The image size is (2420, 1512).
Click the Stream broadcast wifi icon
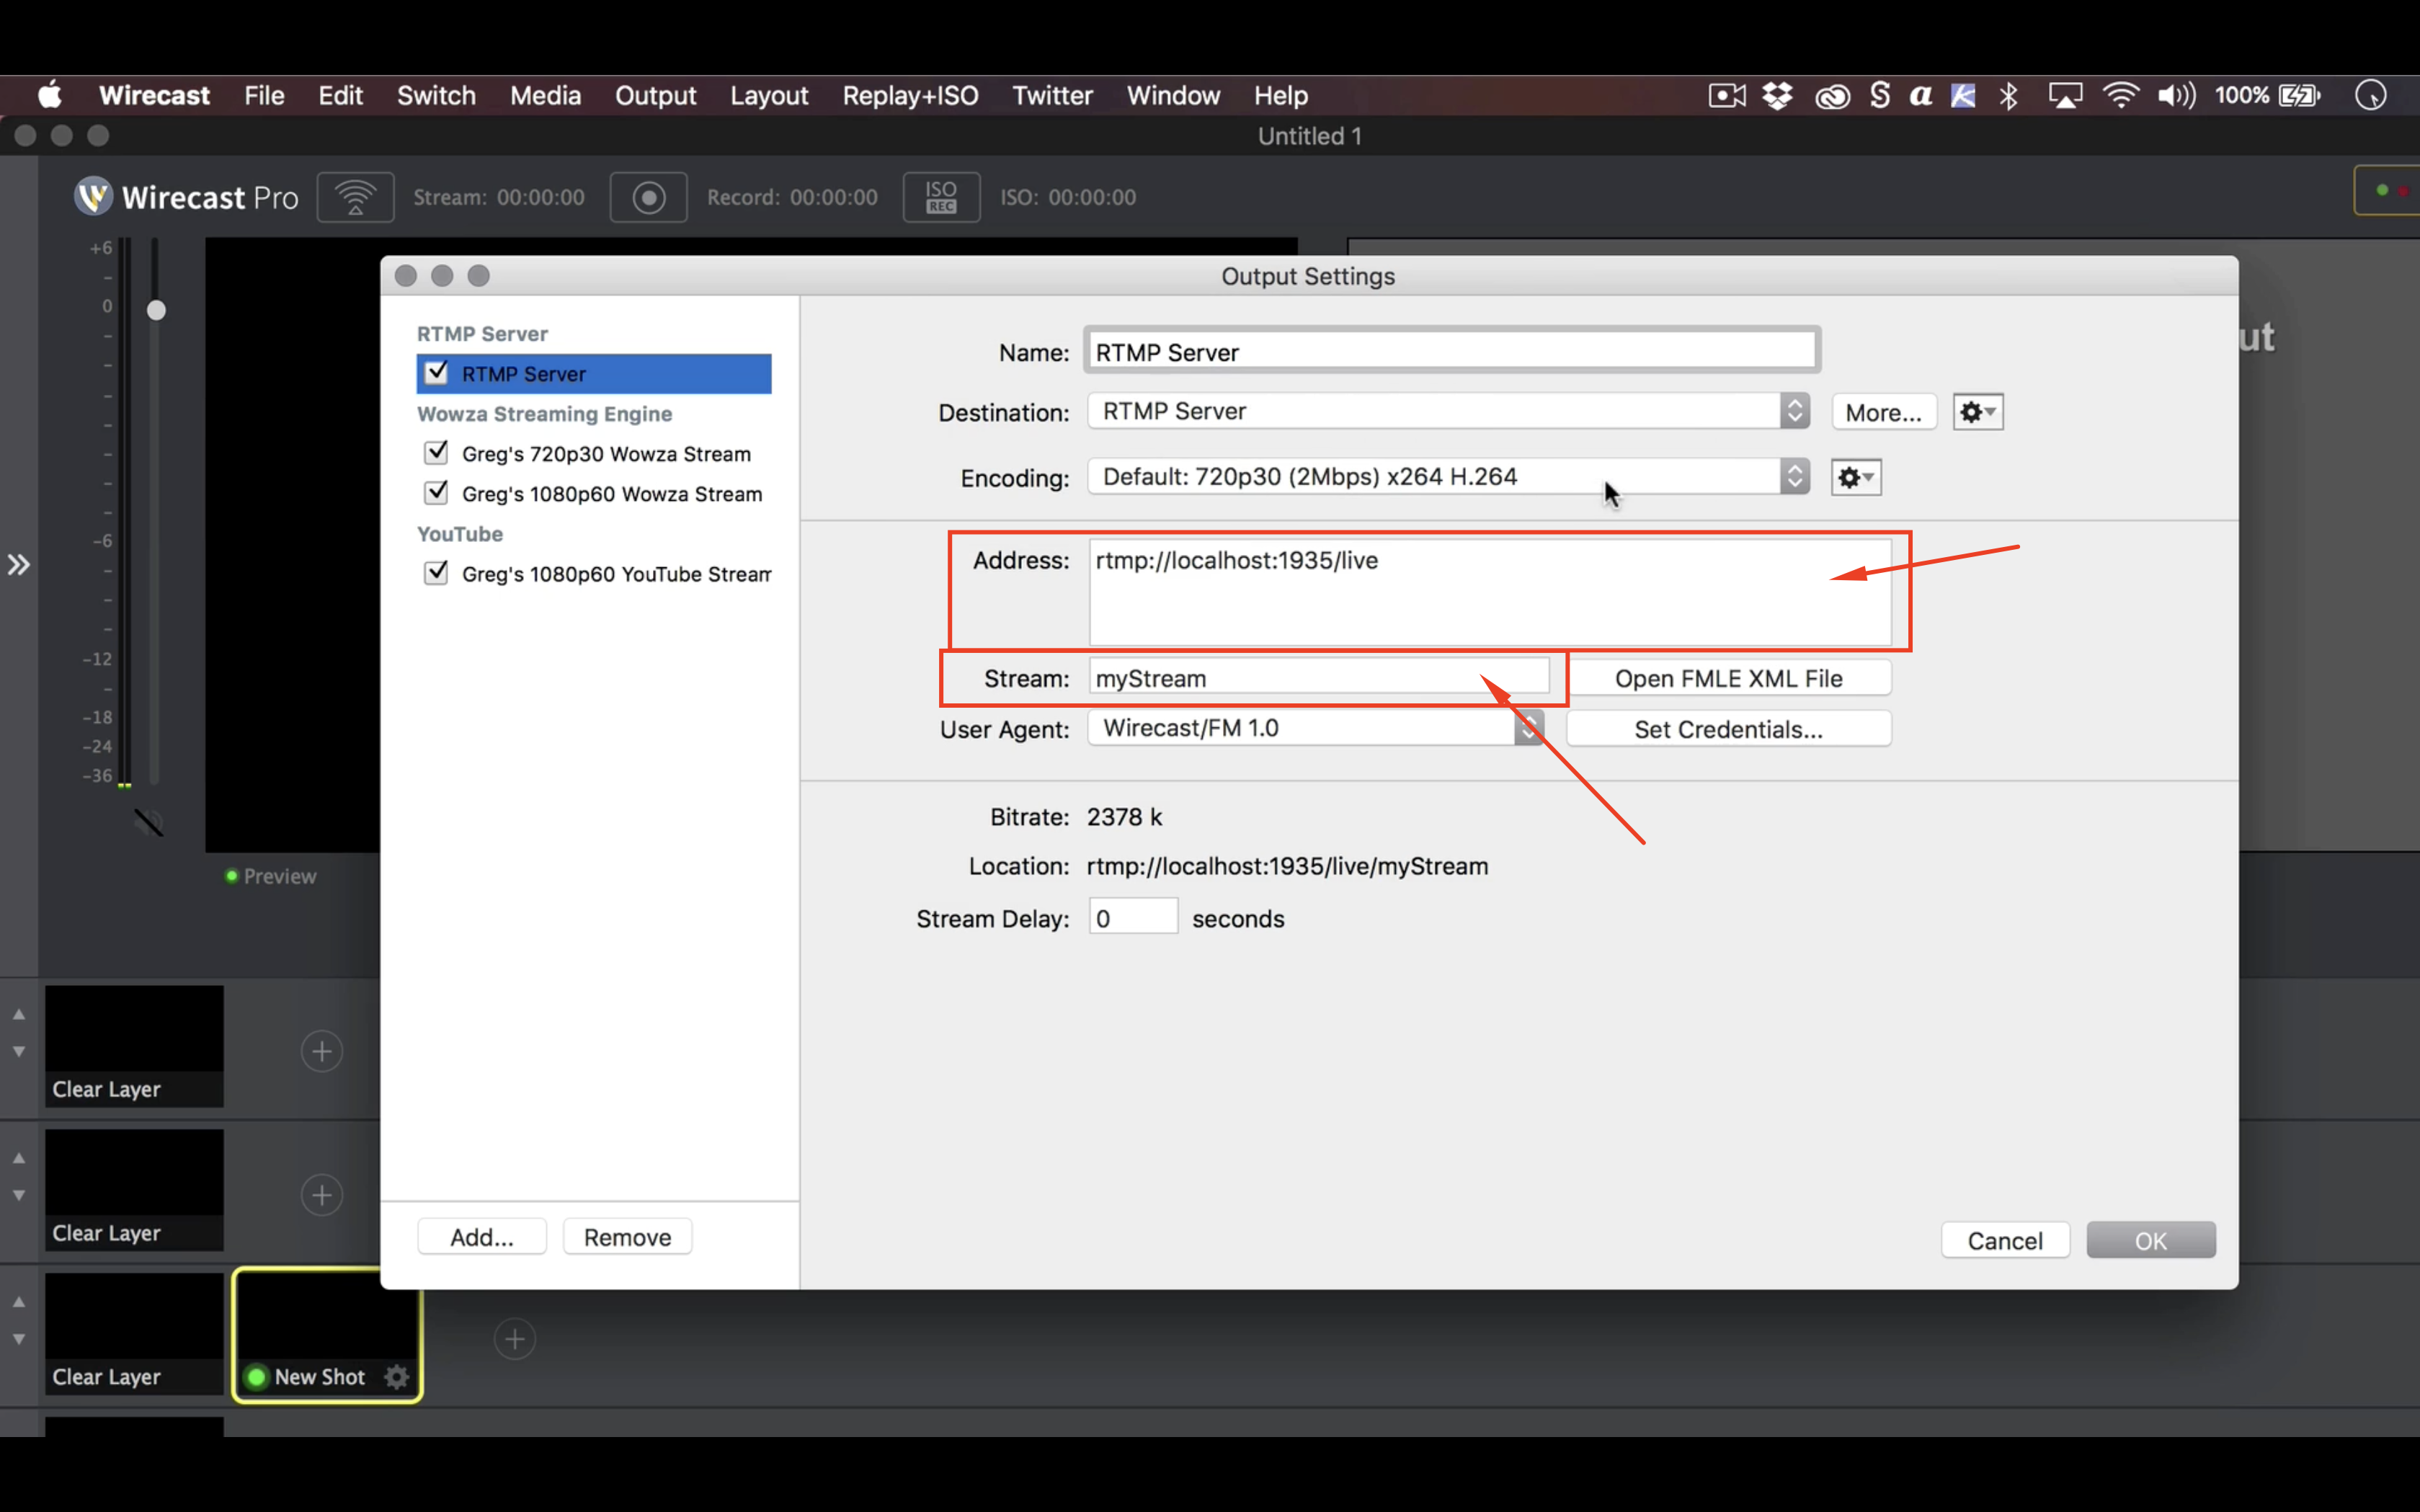[355, 197]
